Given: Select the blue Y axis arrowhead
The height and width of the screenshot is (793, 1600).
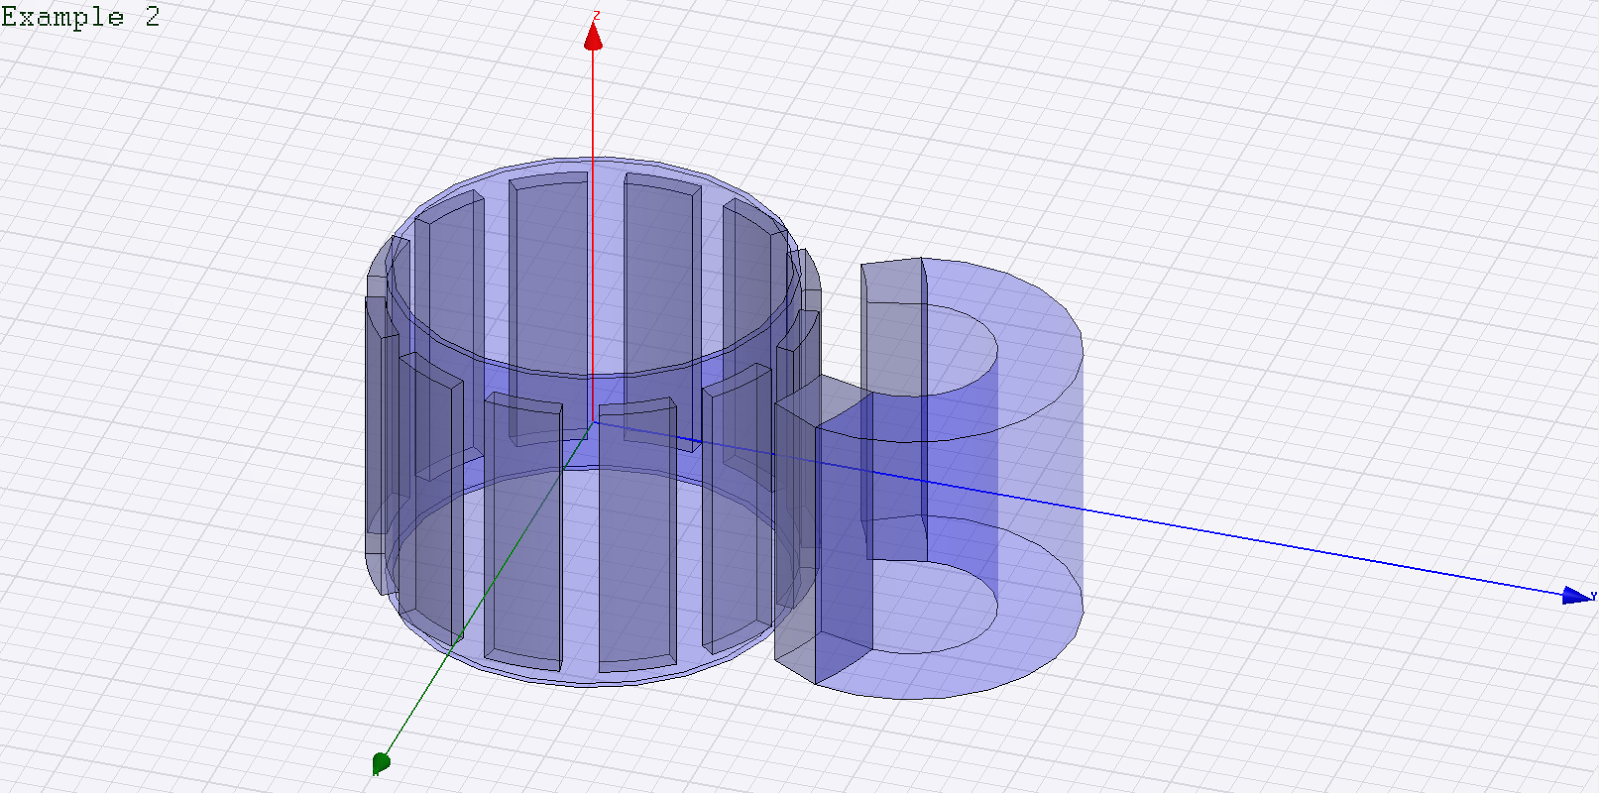Looking at the screenshot, I should [1577, 595].
